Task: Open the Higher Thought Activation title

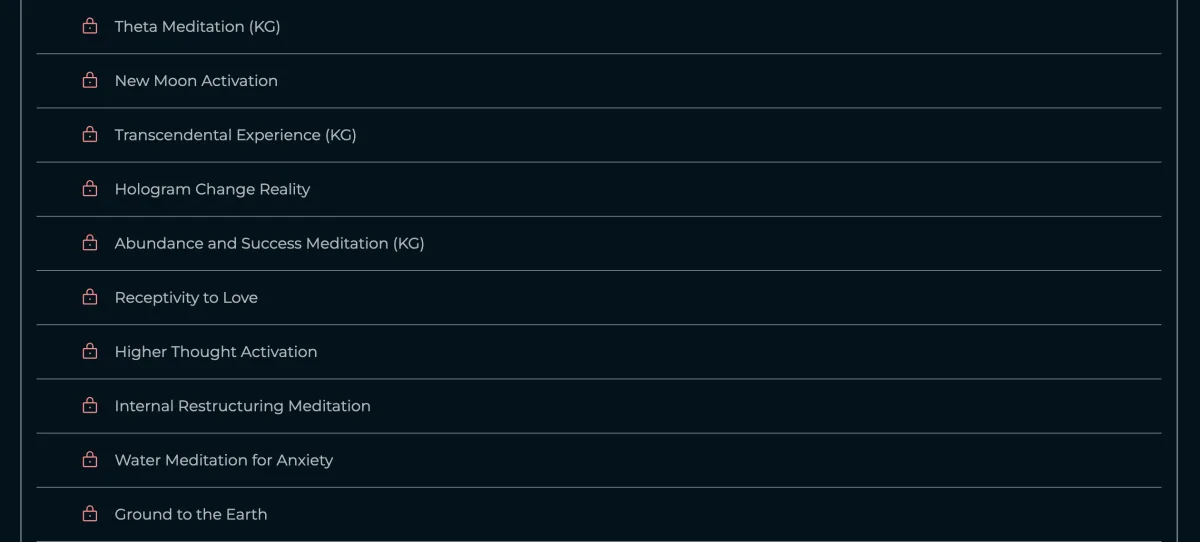Action: 216,352
